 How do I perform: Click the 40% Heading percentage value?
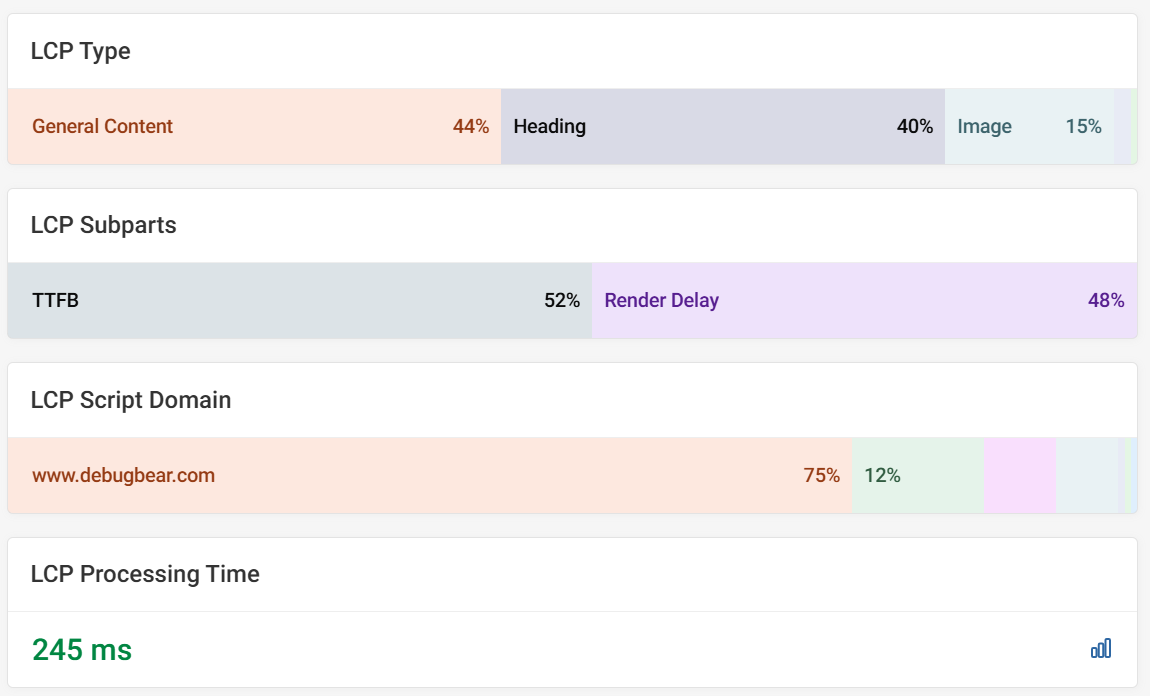coord(915,127)
